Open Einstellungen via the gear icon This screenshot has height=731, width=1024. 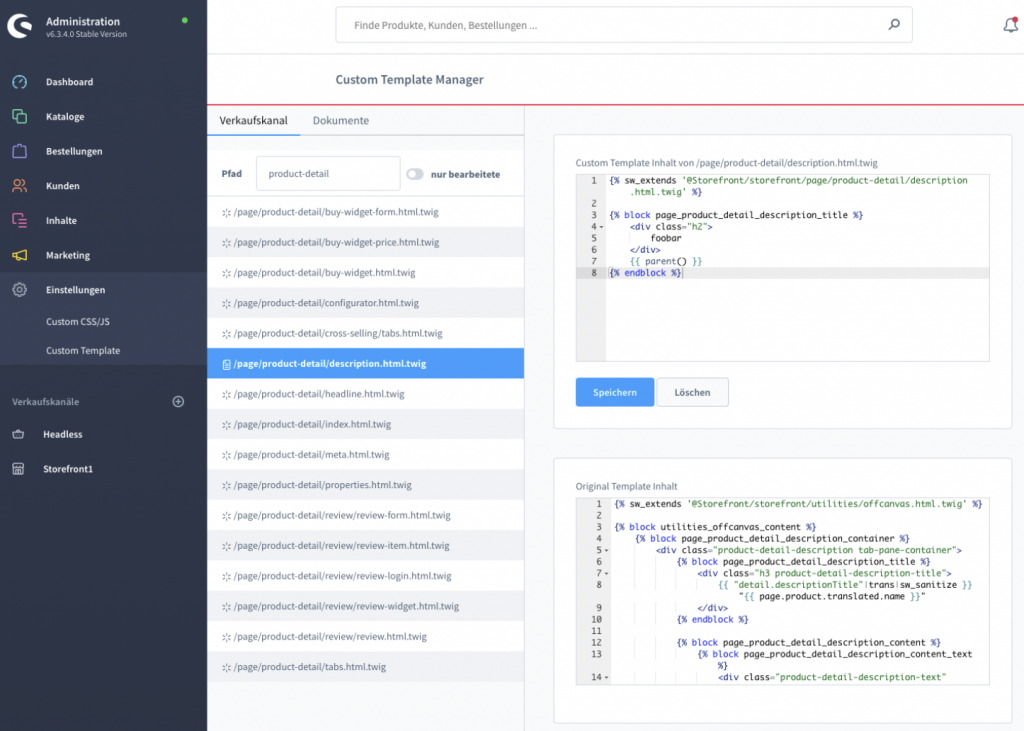(x=22, y=288)
